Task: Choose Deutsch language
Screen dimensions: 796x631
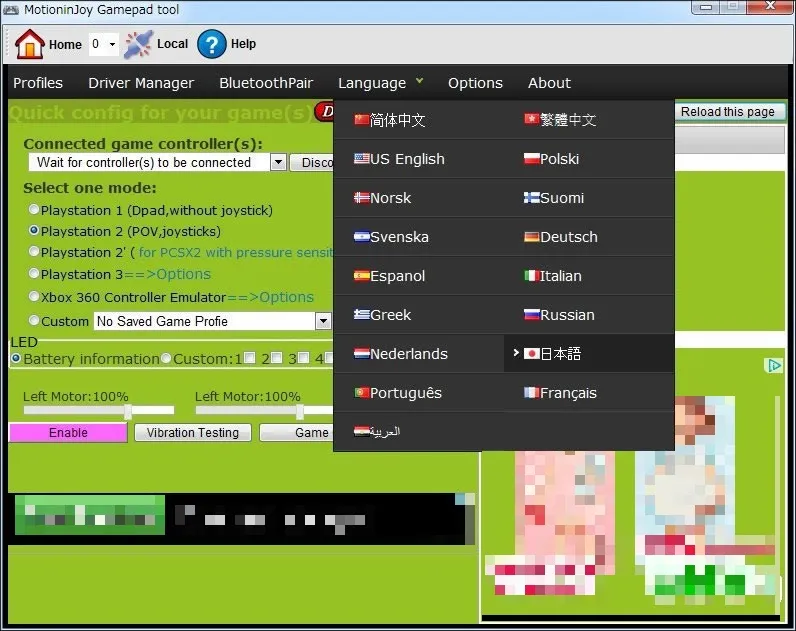Action: coord(589,237)
